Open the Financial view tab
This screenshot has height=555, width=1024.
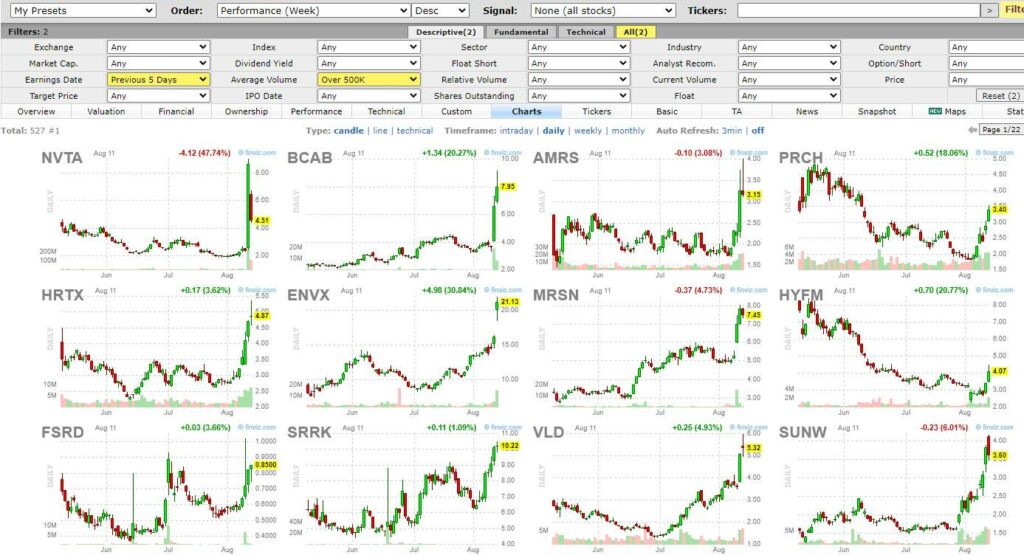coord(176,112)
